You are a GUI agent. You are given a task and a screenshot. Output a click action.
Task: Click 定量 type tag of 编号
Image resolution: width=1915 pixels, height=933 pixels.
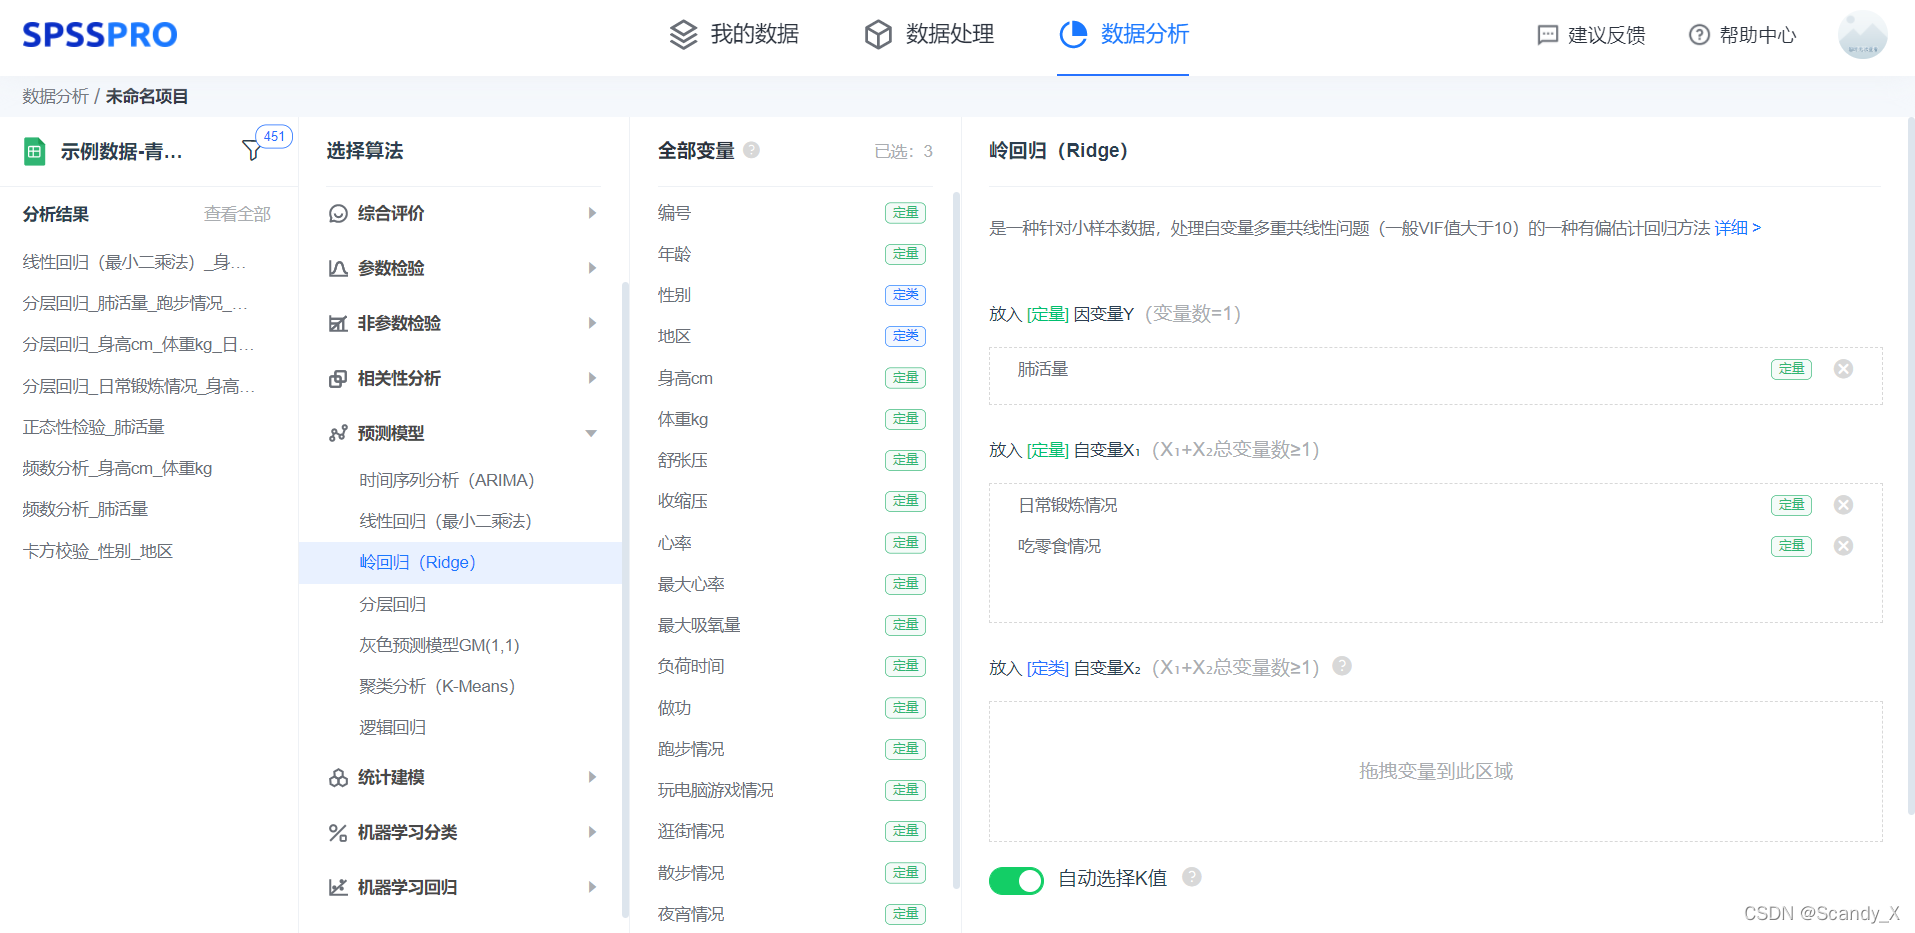905,213
